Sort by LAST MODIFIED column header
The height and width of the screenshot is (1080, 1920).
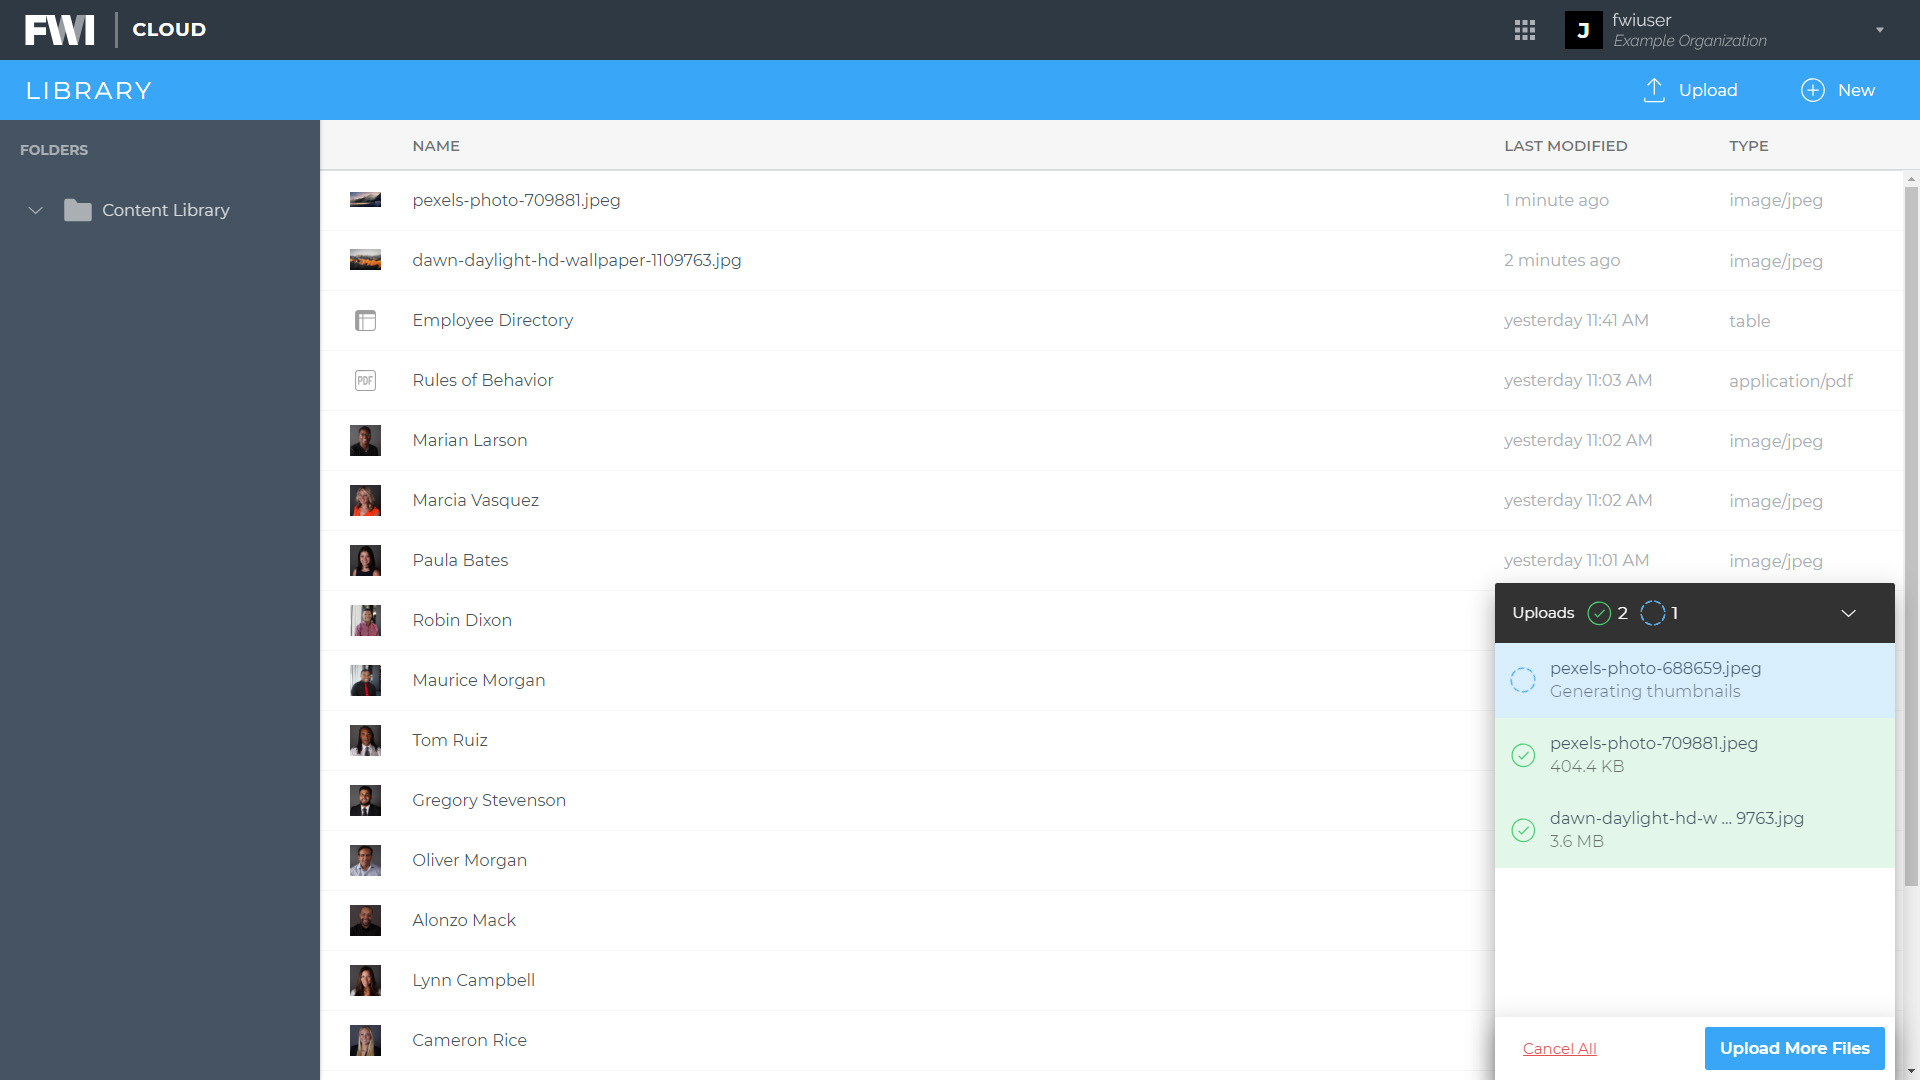[1565, 146]
